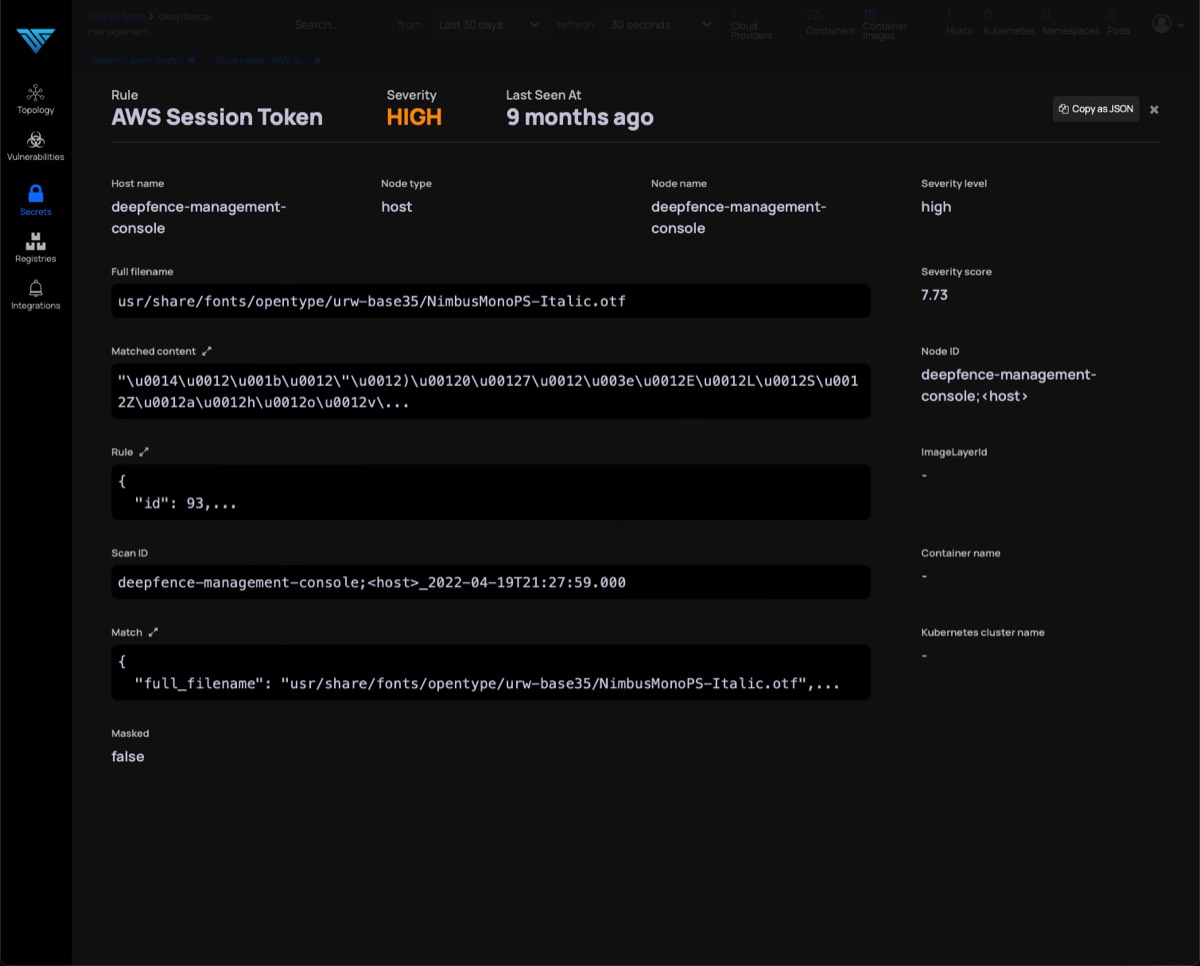Viewport: 1200px width, 966px height.
Task: Click the Kubernetes cluster name dash value
Action: [x=924, y=656]
